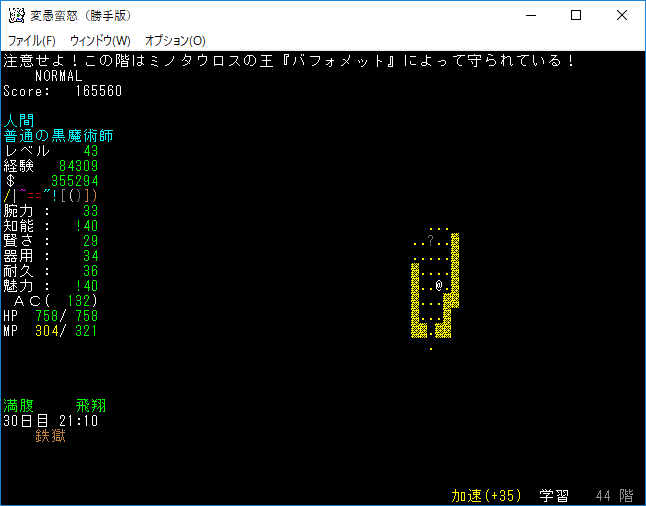Image resolution: width=646 pixels, height=506 pixels.
Task: Click the 加速(+35) speed indicator
Action: pyautogui.click(x=488, y=496)
